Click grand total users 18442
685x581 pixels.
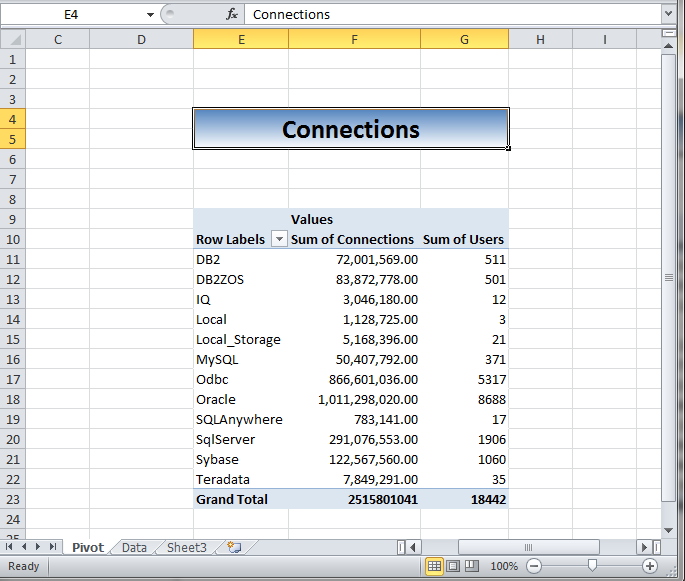click(x=488, y=499)
